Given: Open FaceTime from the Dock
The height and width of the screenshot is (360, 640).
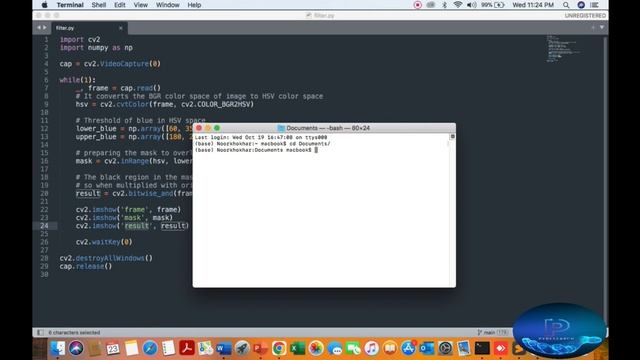Looking at the screenshot, I should [x=353, y=348].
